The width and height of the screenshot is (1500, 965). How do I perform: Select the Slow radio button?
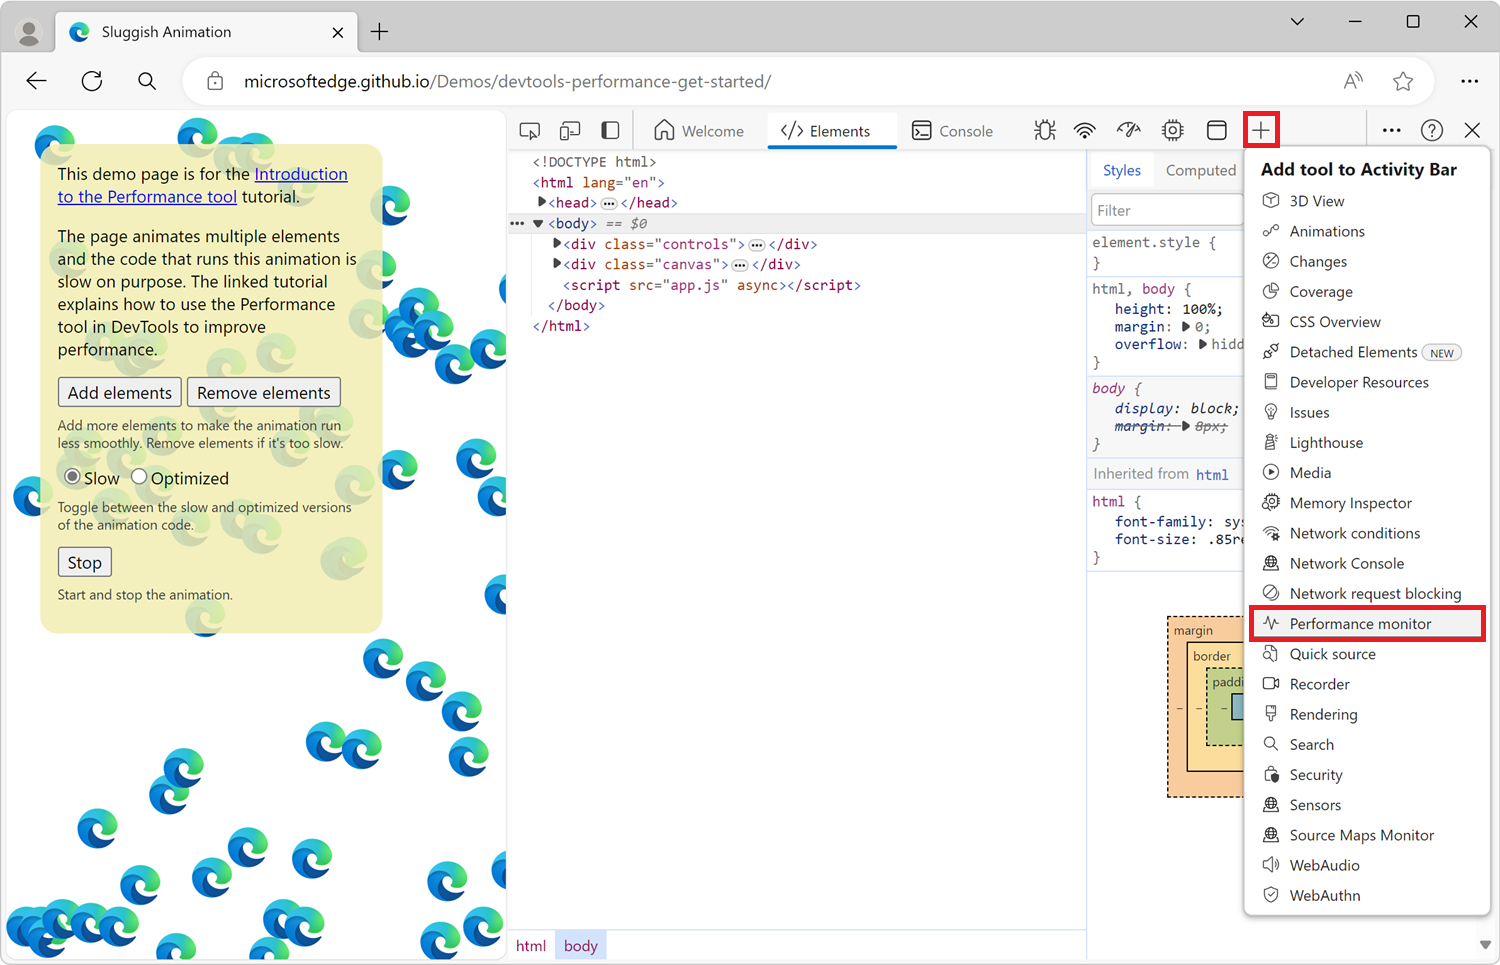[x=72, y=477]
